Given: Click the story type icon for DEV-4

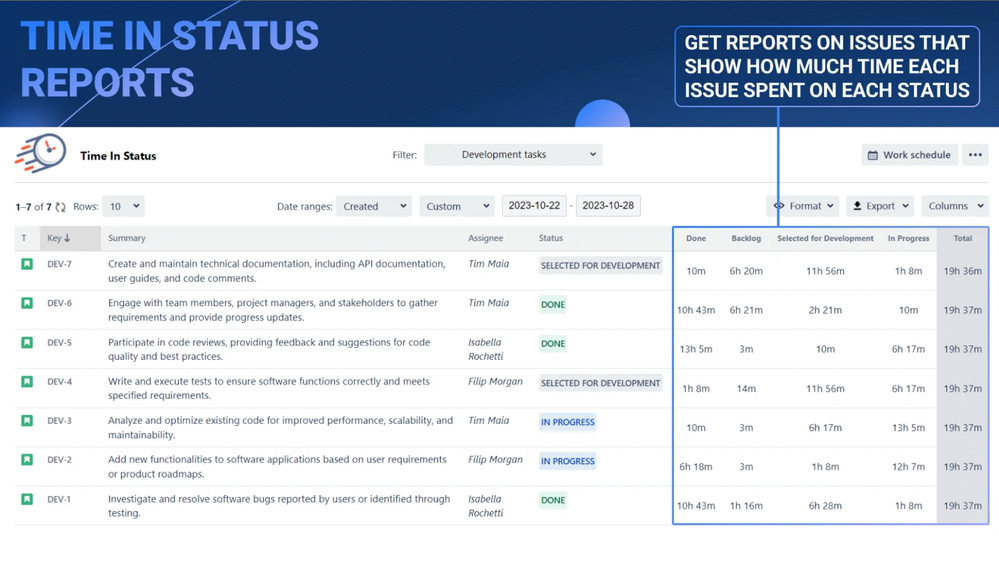Looking at the screenshot, I should [x=27, y=381].
